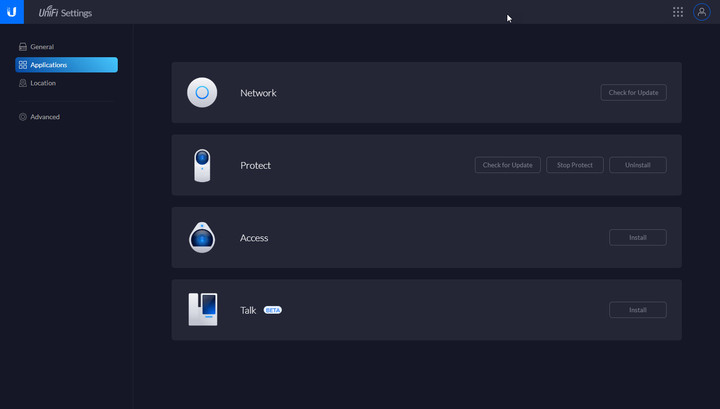Click the Network application name
The width and height of the screenshot is (720, 409).
pyautogui.click(x=258, y=93)
